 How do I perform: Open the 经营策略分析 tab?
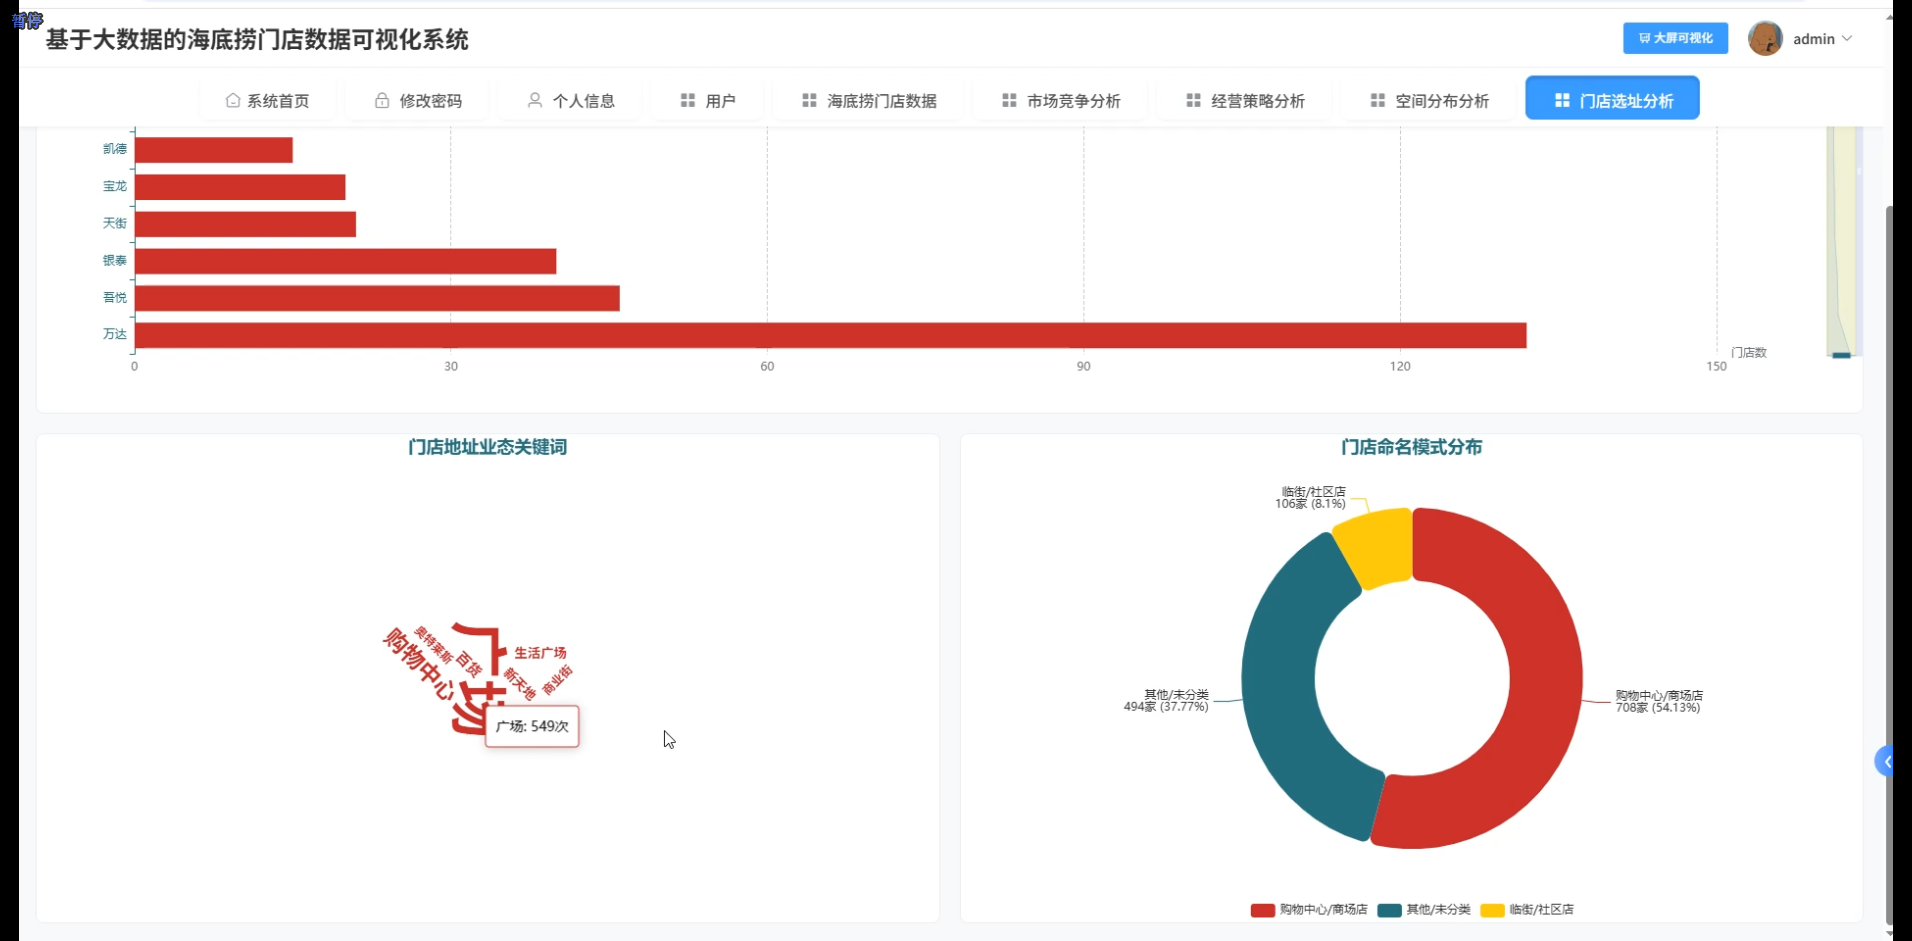pos(1245,100)
